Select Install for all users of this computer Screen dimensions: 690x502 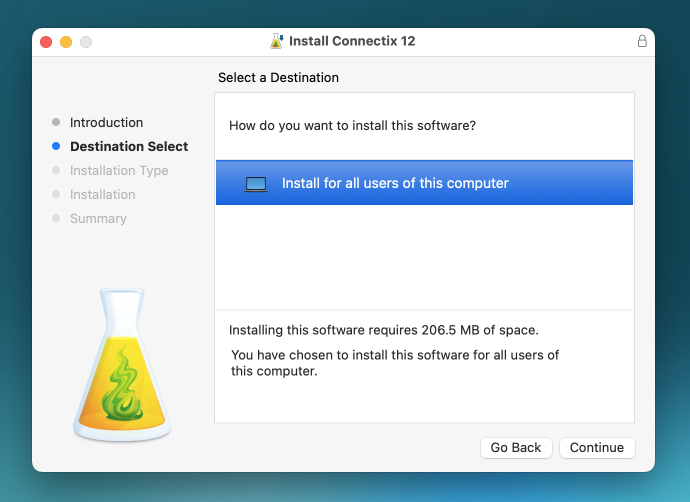(x=395, y=184)
